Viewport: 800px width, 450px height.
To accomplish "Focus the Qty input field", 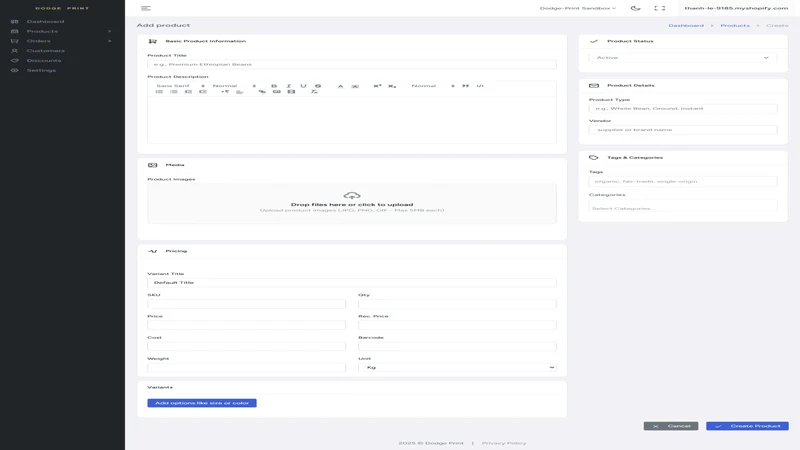I will tap(457, 304).
